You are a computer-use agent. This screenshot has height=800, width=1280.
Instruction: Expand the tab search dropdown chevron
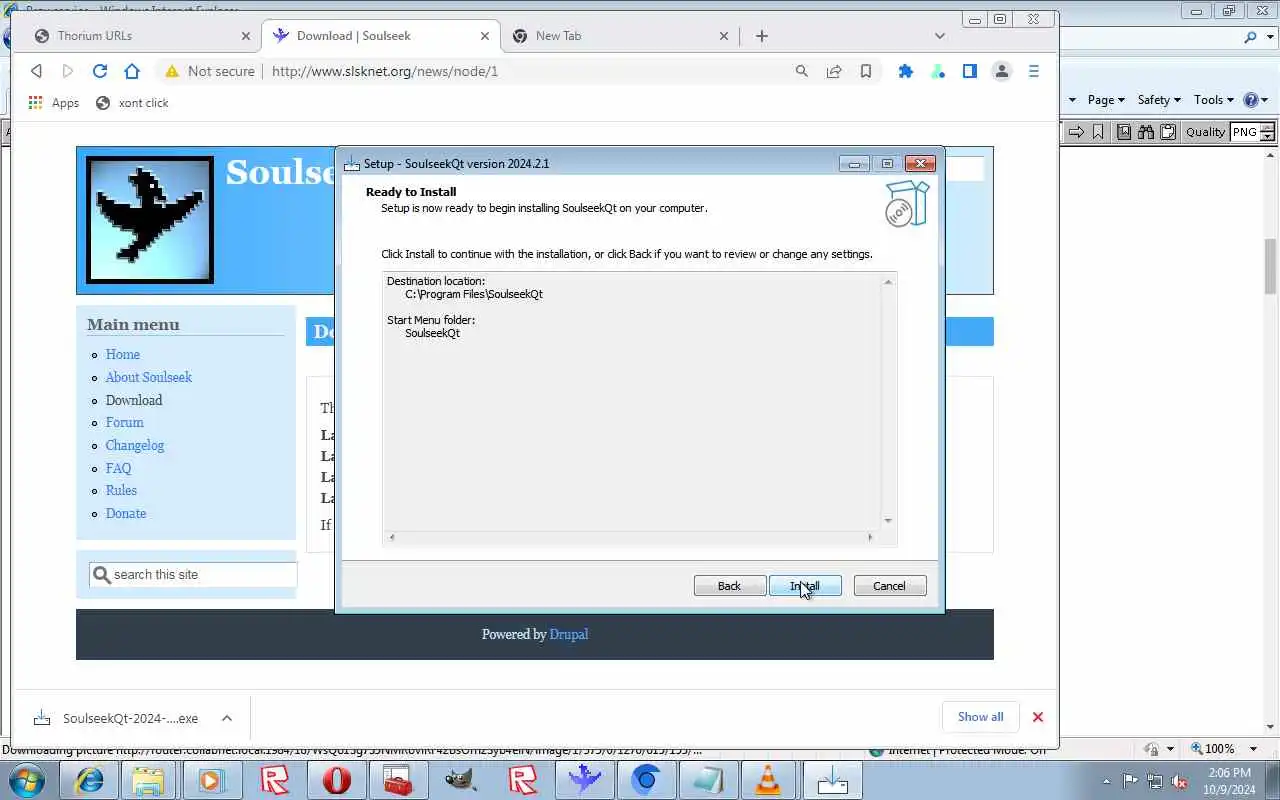[x=940, y=36]
